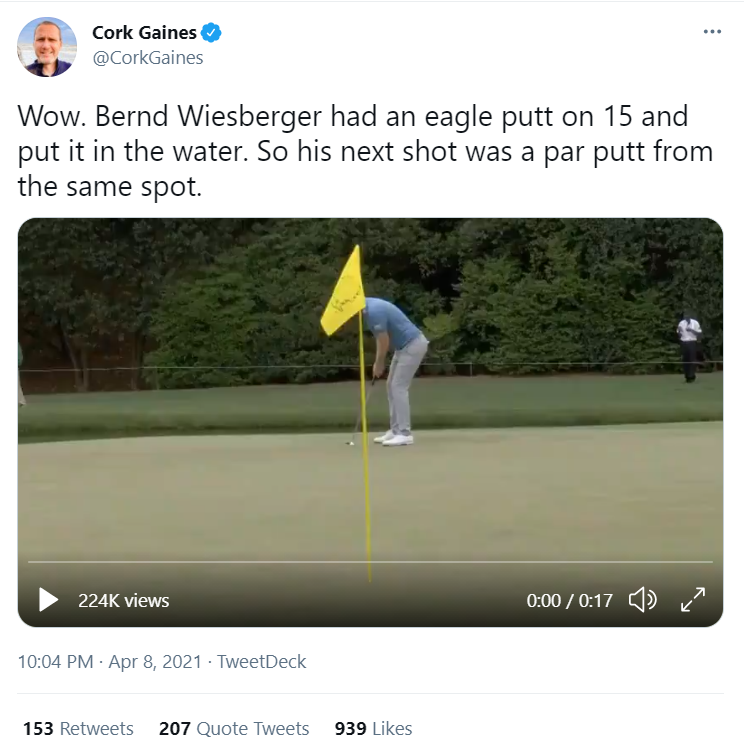Expand the video to fullscreen
The width and height of the screenshot is (745, 740).
point(693,600)
